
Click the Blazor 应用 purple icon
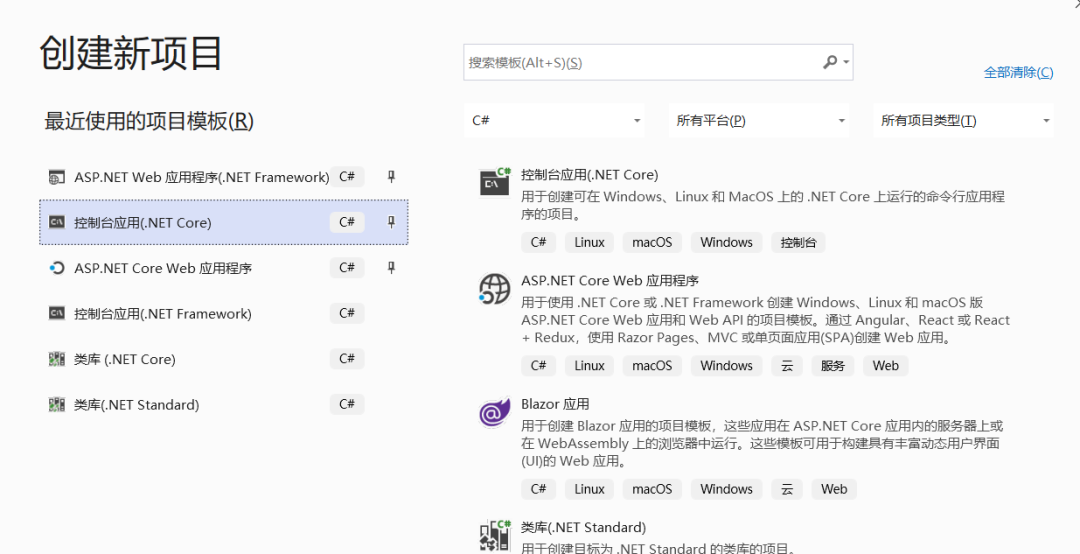point(495,412)
